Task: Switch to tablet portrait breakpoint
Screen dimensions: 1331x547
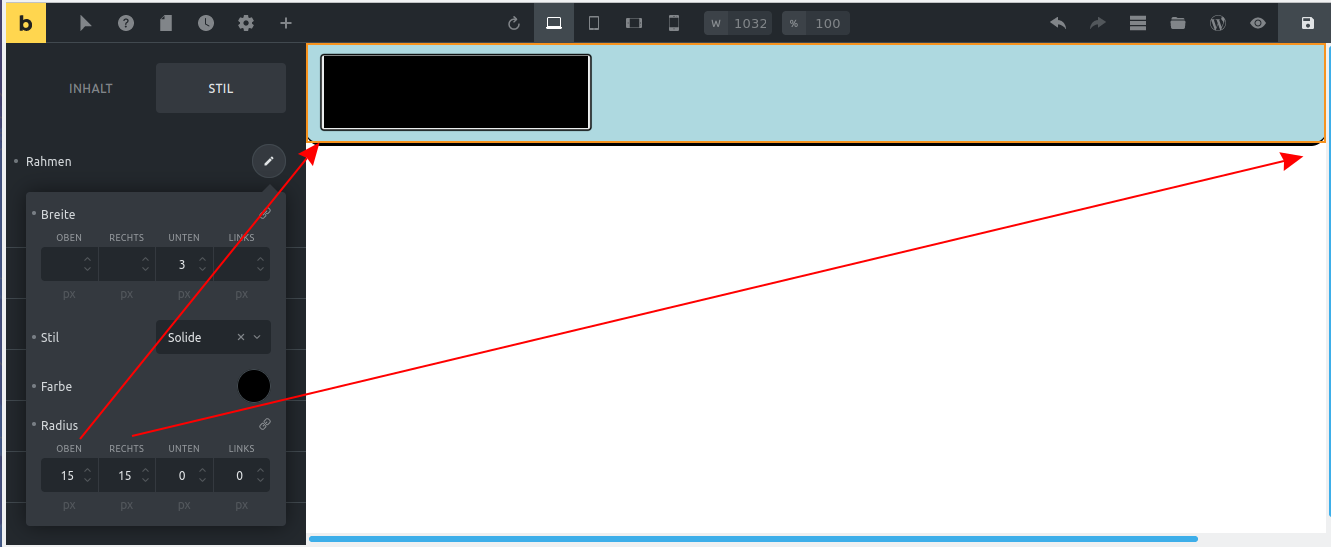Action: (x=594, y=23)
